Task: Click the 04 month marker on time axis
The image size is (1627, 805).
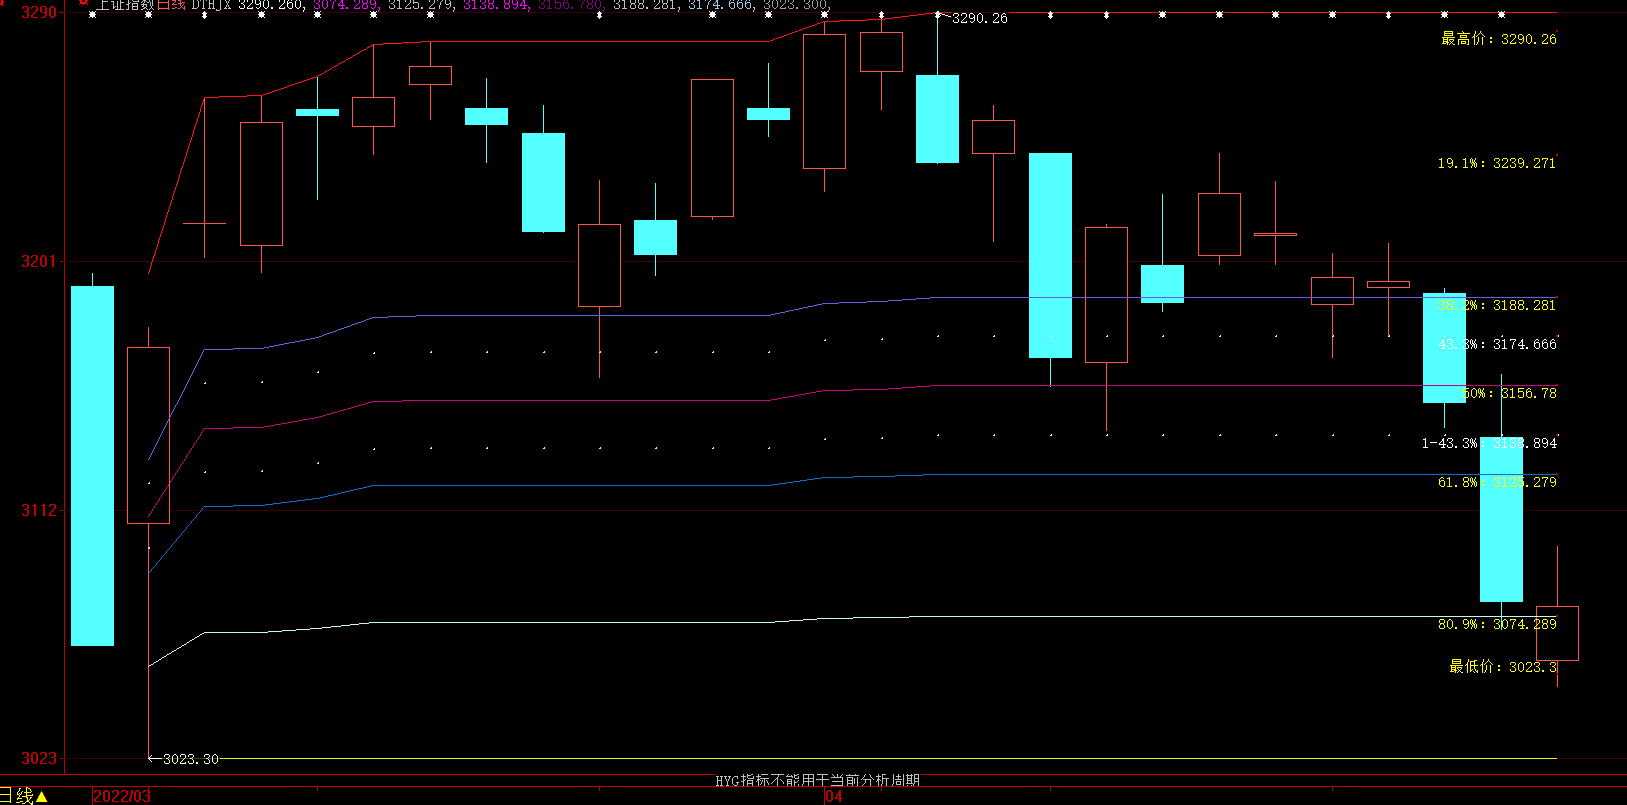Action: click(833, 796)
